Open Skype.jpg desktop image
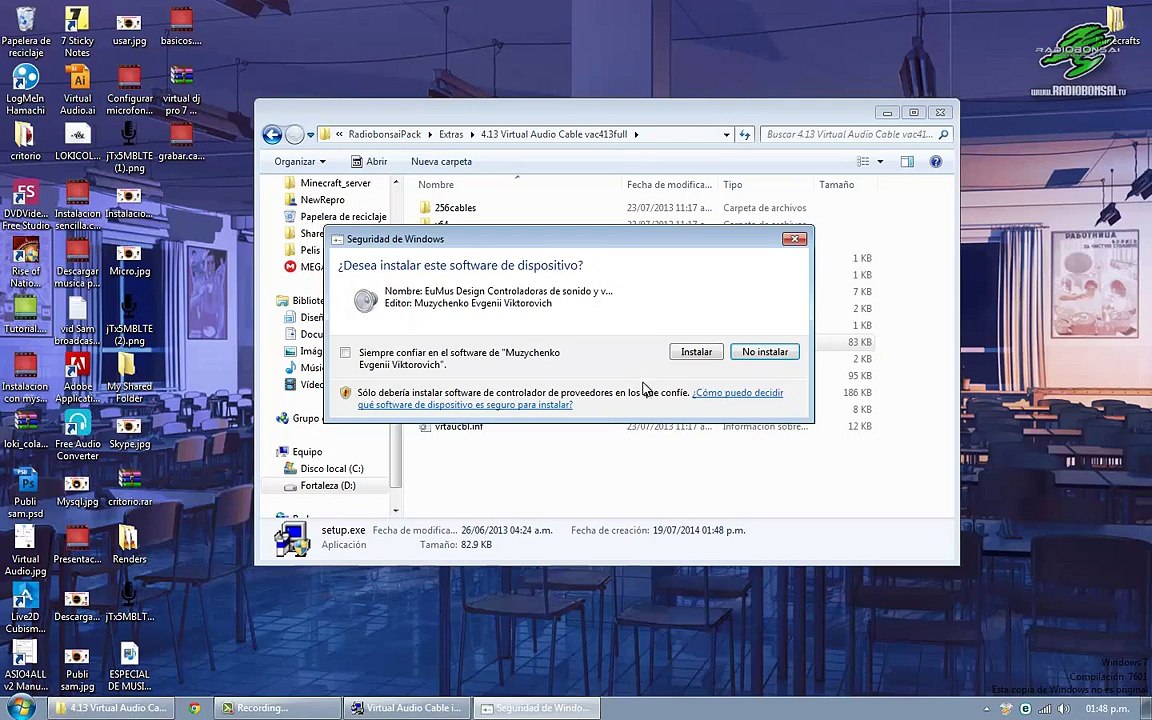The image size is (1152, 720). pos(129,430)
